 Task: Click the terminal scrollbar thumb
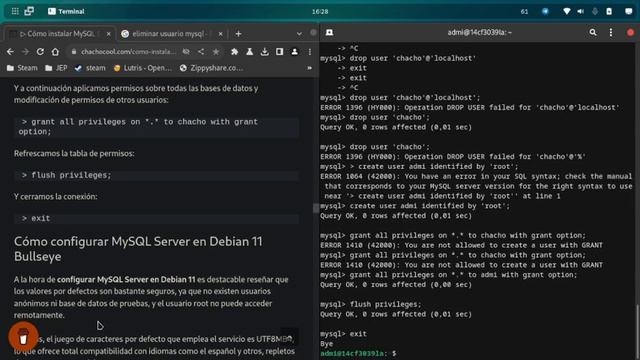tap(637, 331)
